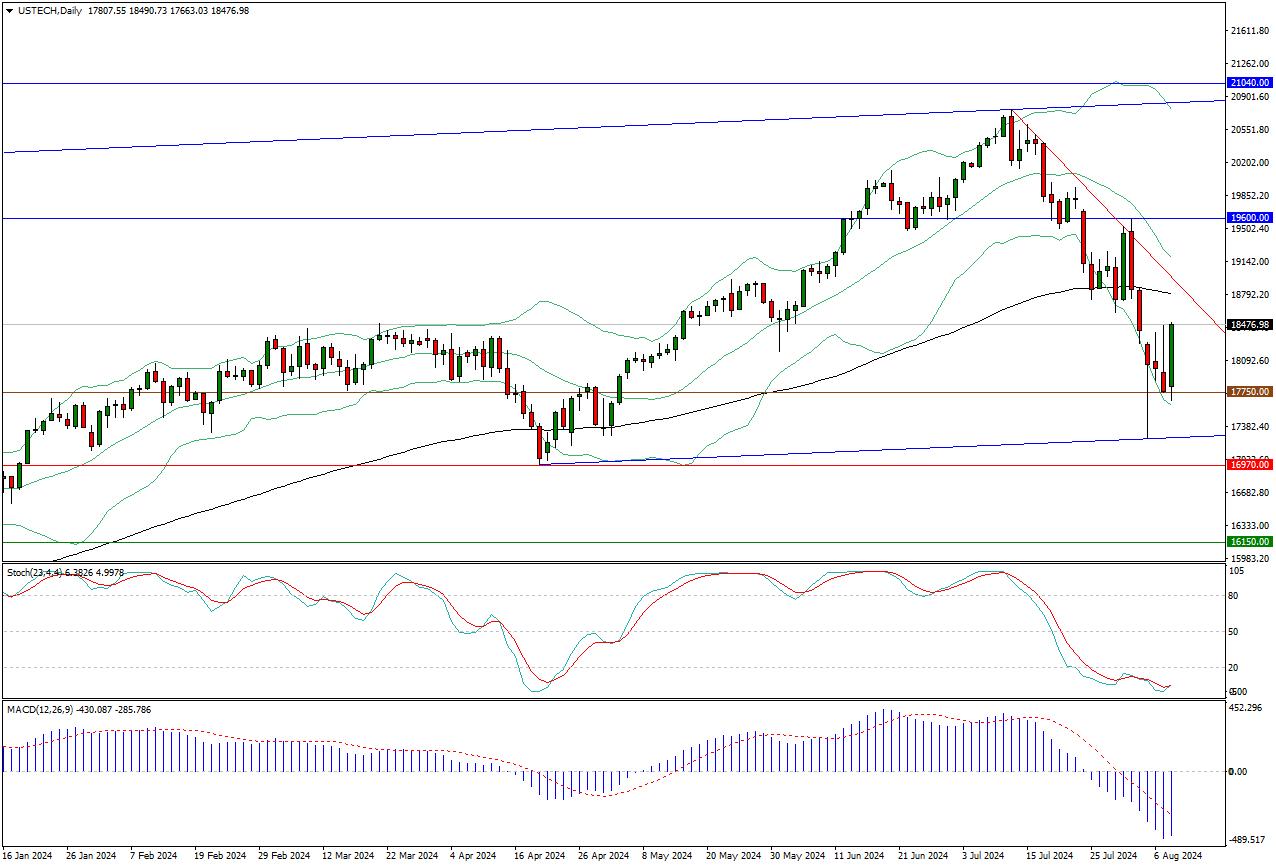This screenshot has width=1276, height=867.
Task: Click the Stoch(23,4,4) indicator label
Action: (x=40, y=572)
